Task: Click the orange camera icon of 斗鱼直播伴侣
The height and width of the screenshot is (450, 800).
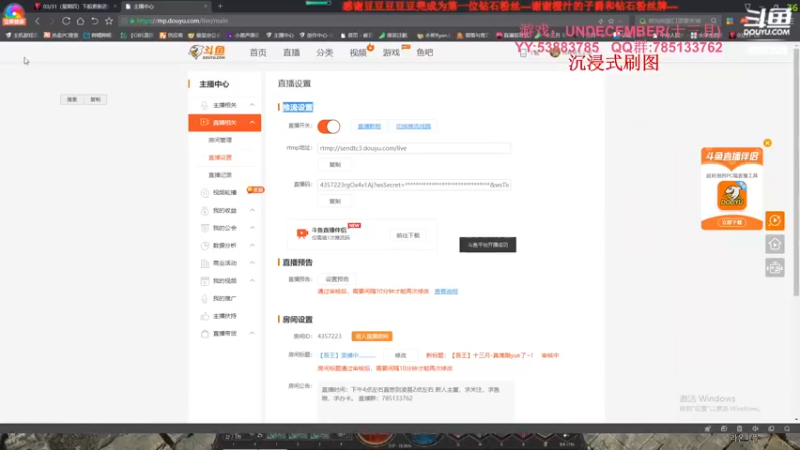Action: tap(302, 233)
